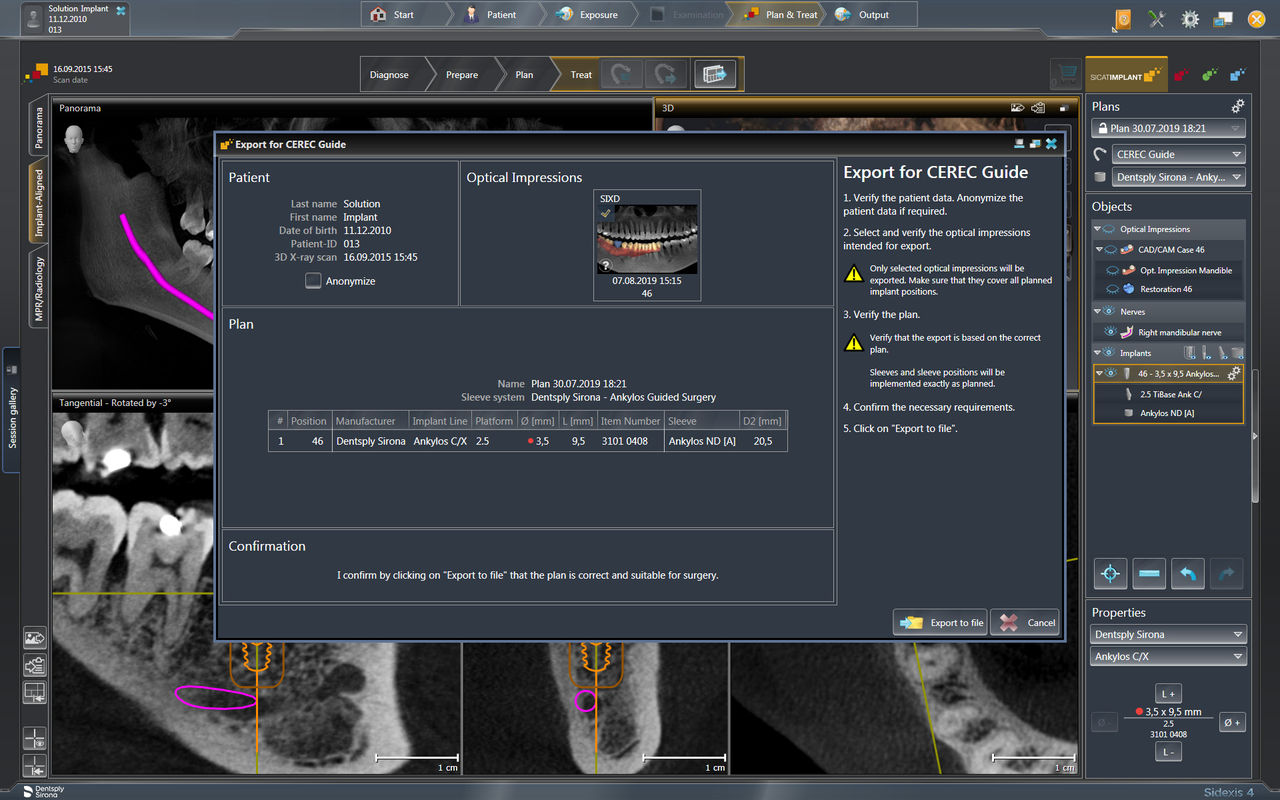Click the undo arrow below Objects panel
This screenshot has width=1280, height=800.
point(1188,573)
